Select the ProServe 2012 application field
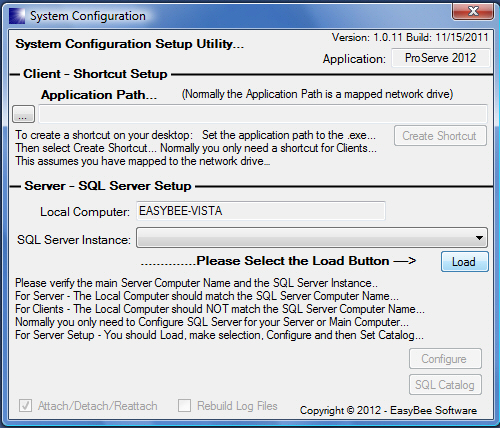Screen dimensions: 500x428 click(x=440, y=58)
